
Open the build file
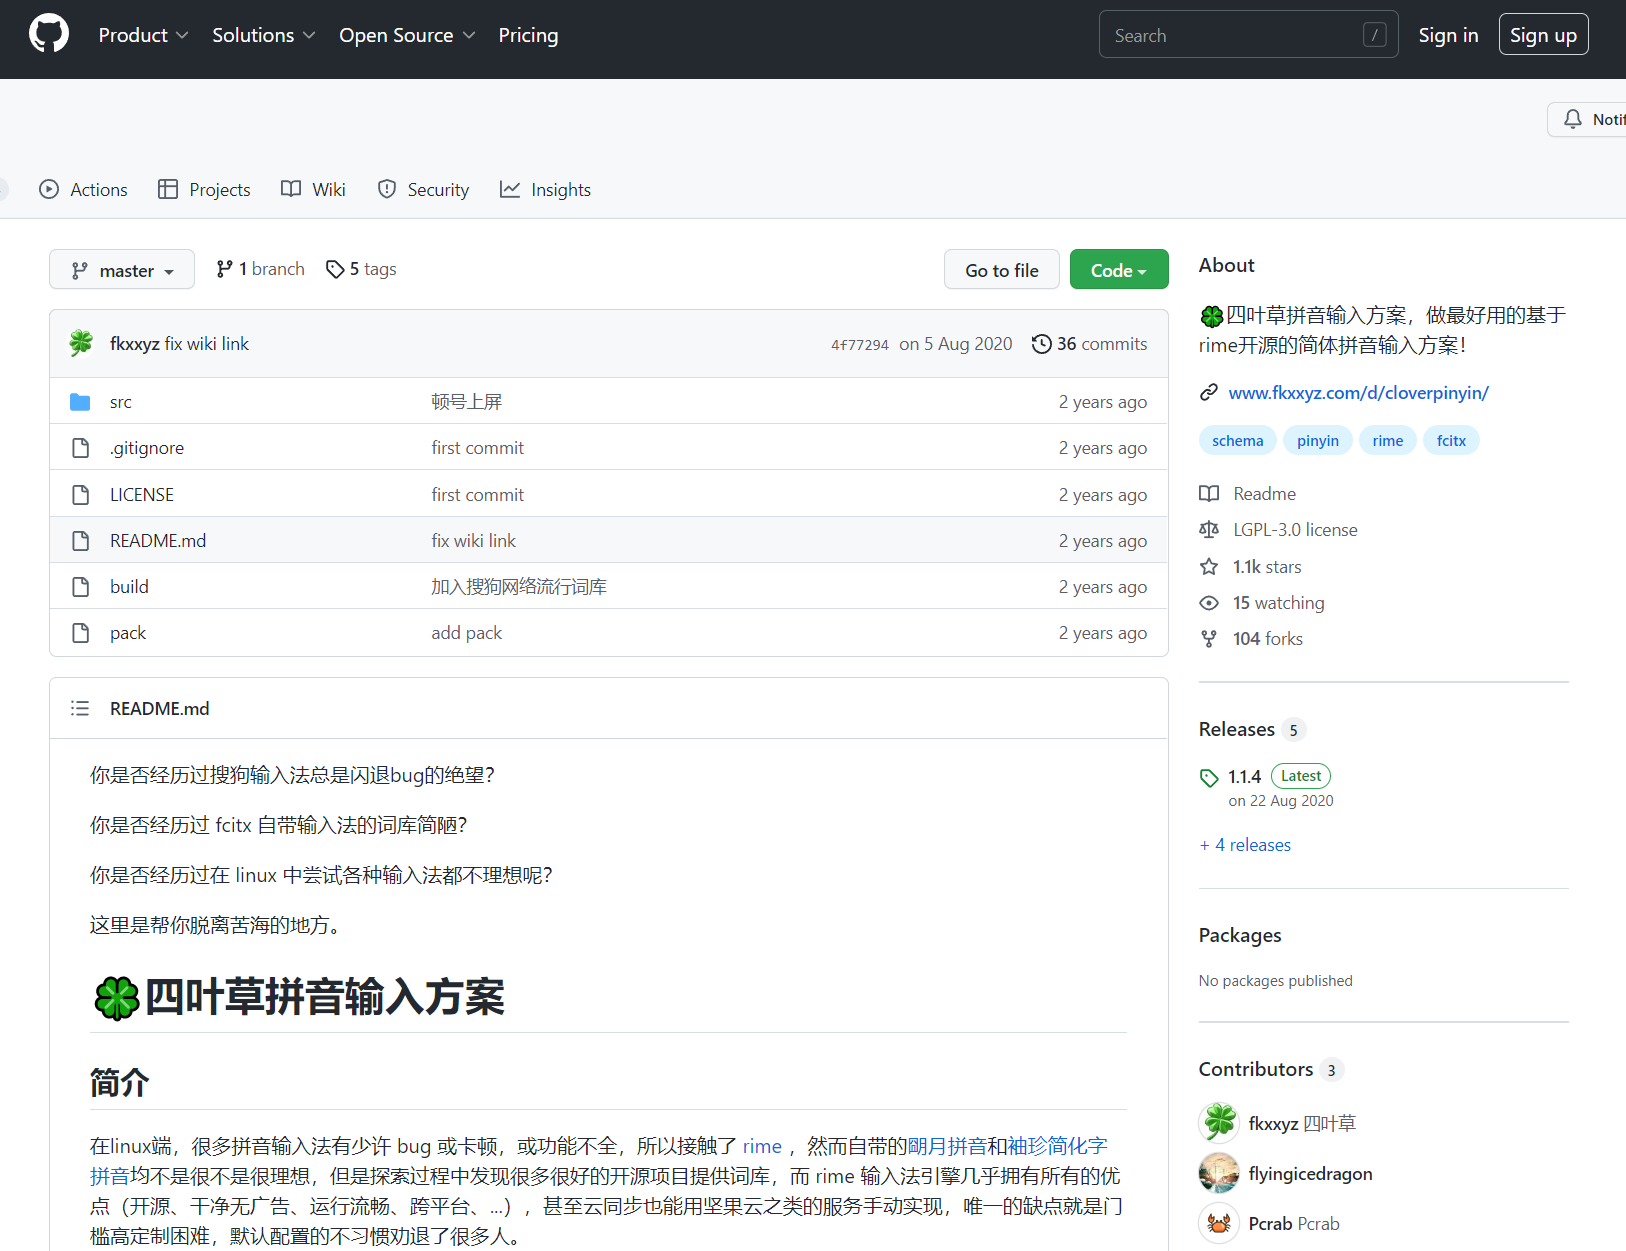pos(129,587)
